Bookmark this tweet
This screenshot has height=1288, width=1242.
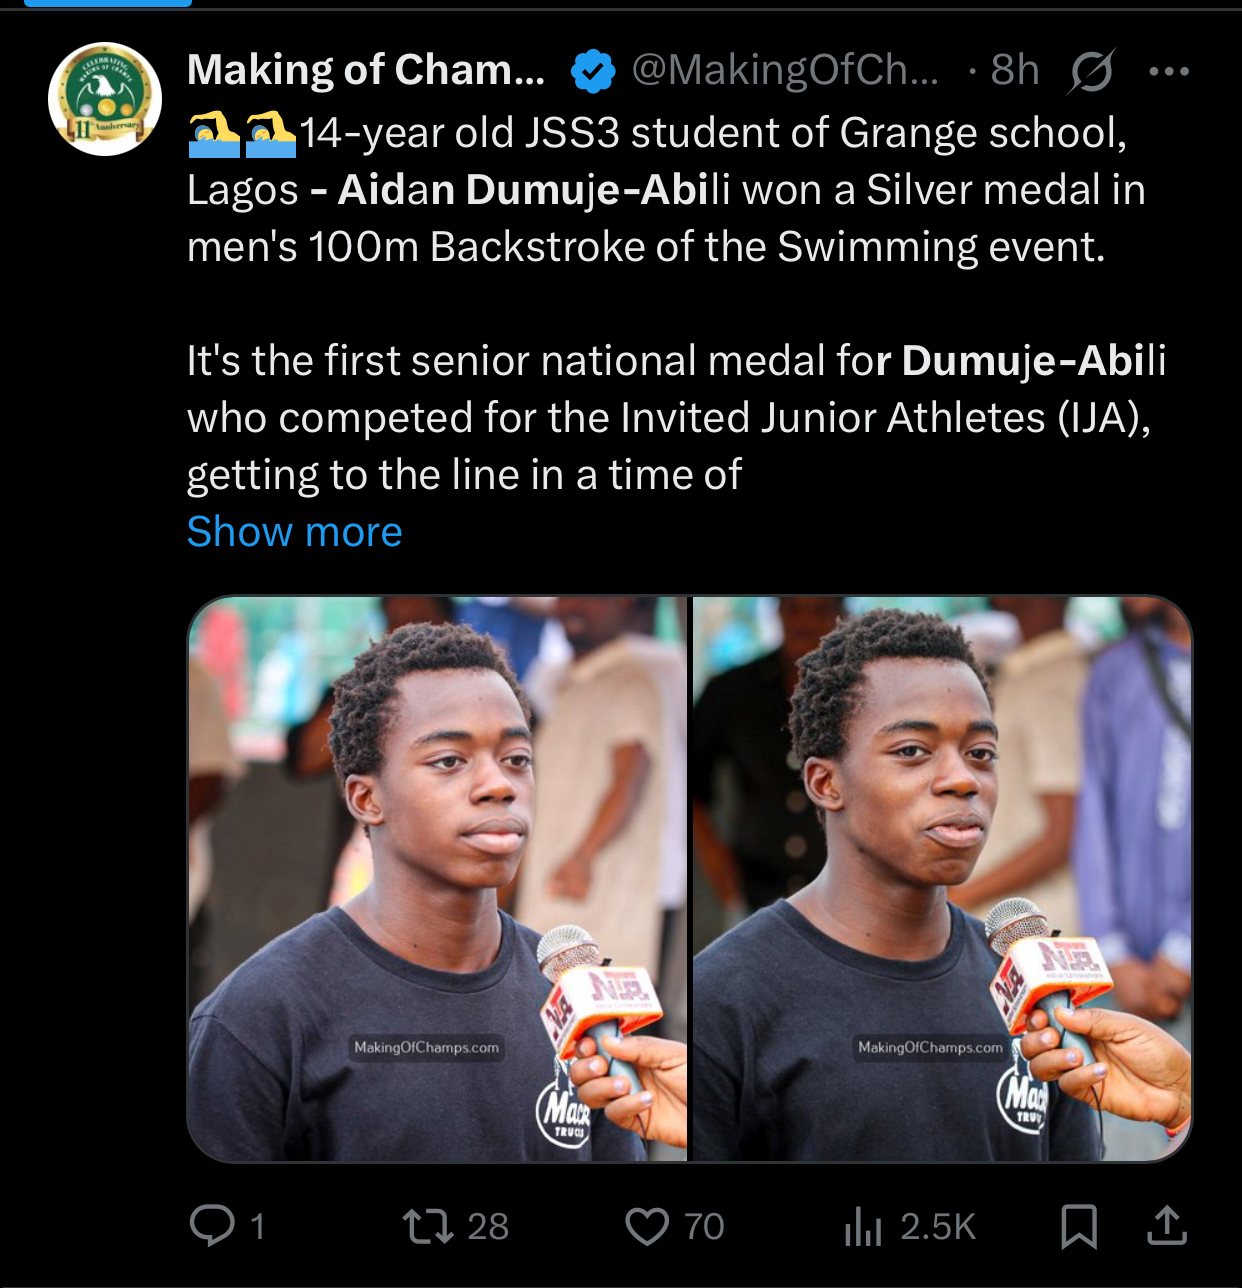pos(1079,1226)
